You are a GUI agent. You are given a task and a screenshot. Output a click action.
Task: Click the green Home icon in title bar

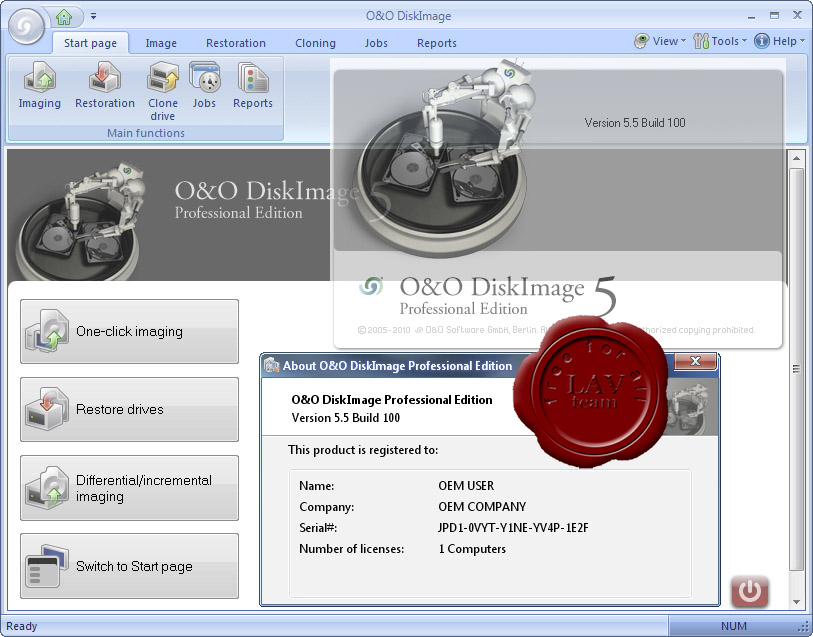click(x=64, y=17)
